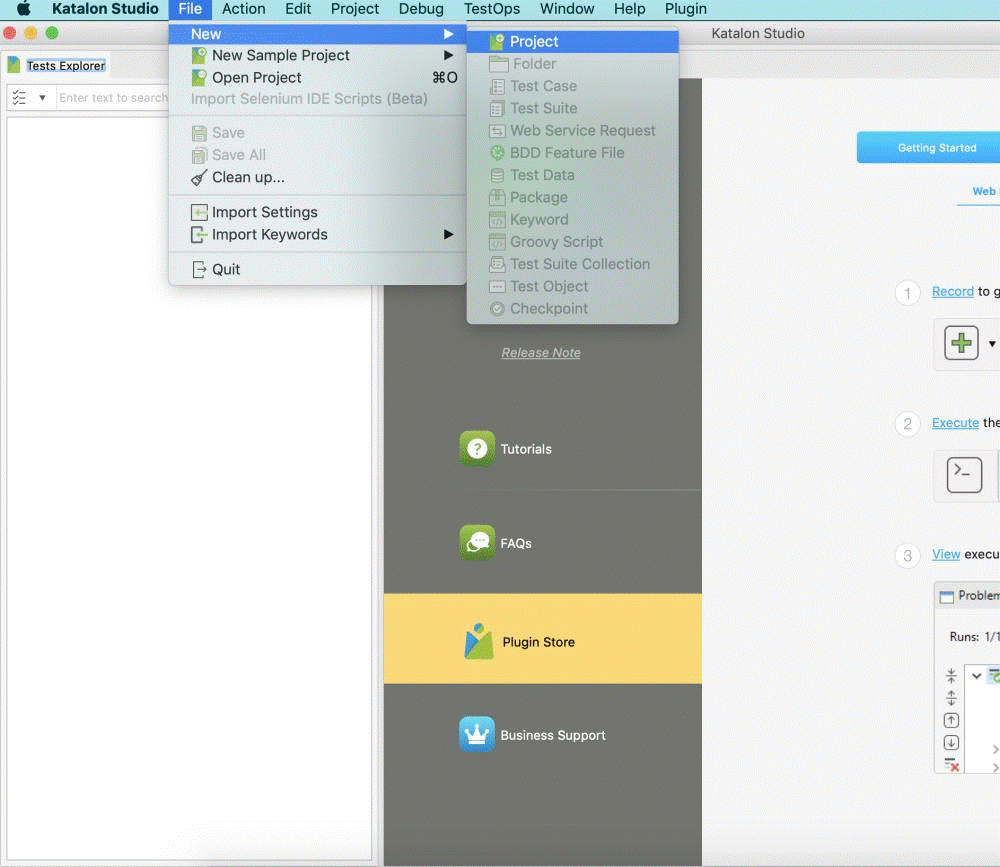The image size is (1000, 867).
Task: Open the FAQs section
Action: coord(516,544)
